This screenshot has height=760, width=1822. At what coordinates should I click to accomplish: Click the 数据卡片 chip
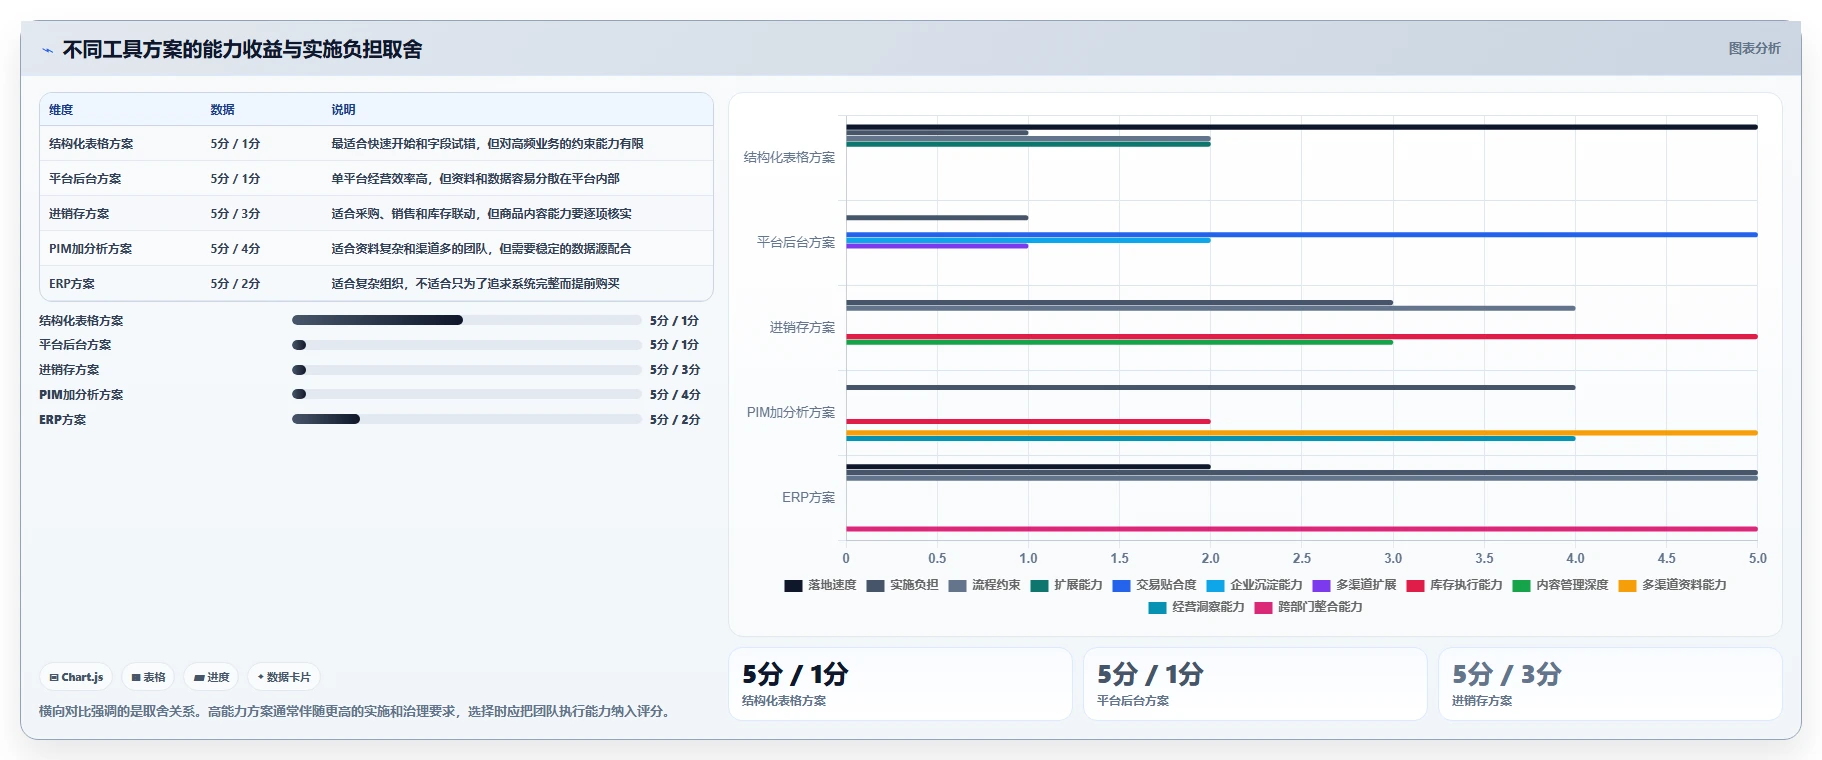[x=284, y=677]
